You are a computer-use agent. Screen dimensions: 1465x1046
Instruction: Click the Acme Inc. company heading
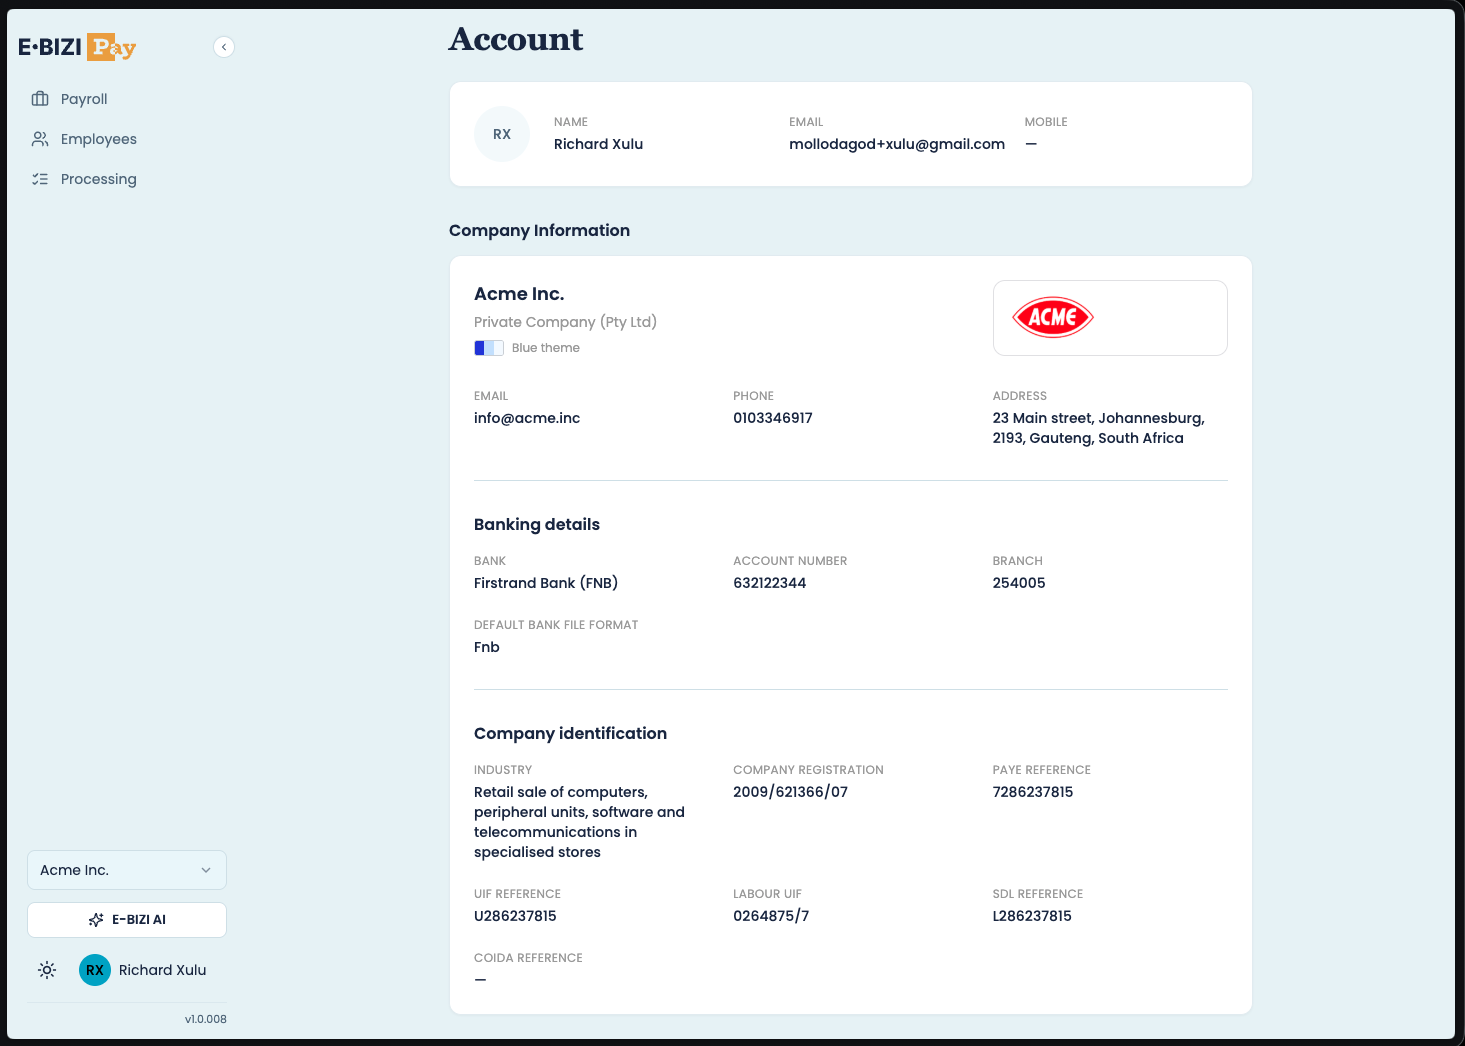tap(519, 294)
